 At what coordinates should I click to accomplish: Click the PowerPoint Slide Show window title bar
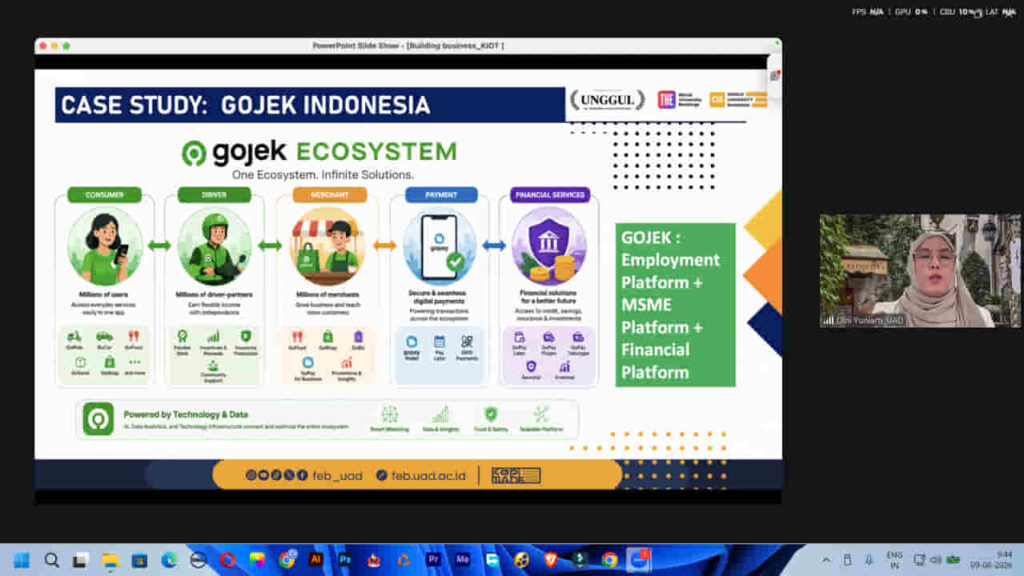click(408, 46)
